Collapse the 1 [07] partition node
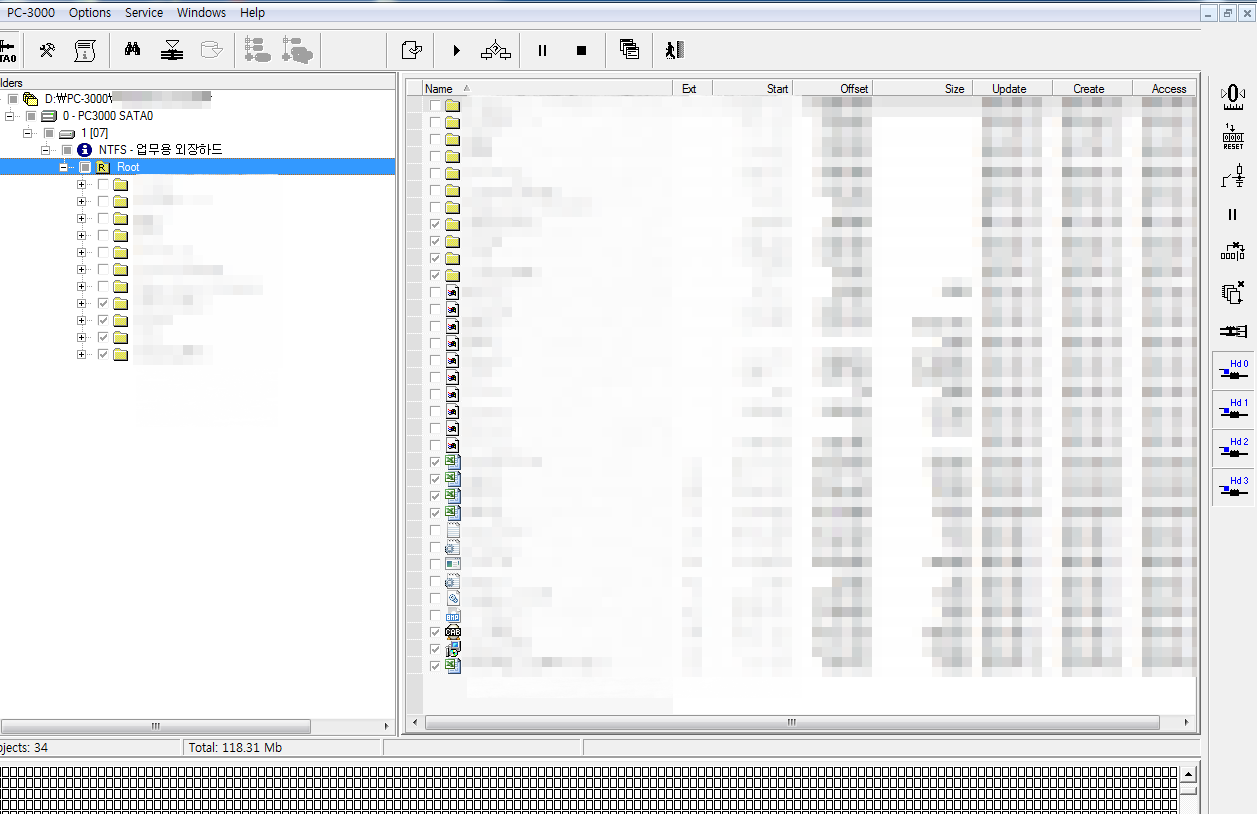1257x814 pixels. (x=27, y=133)
